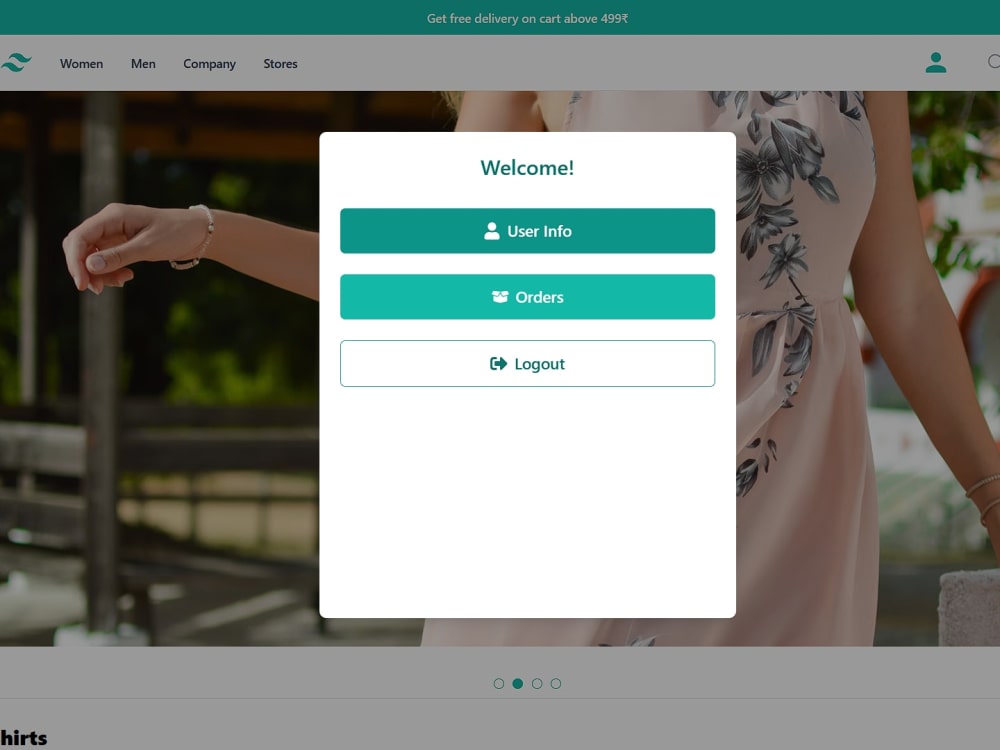Go to the Company page
The image size is (1000, 750).
coord(209,64)
